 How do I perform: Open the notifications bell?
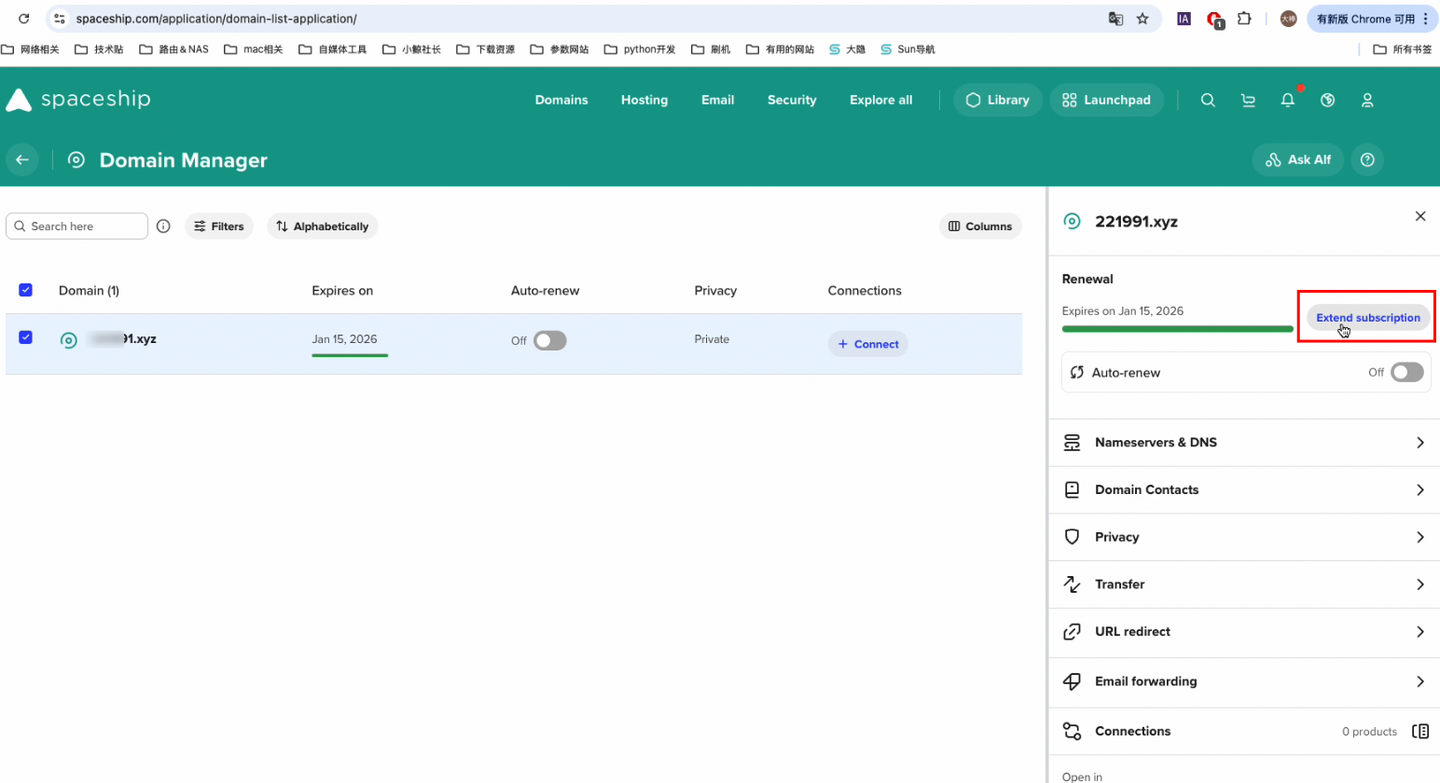(x=1288, y=100)
